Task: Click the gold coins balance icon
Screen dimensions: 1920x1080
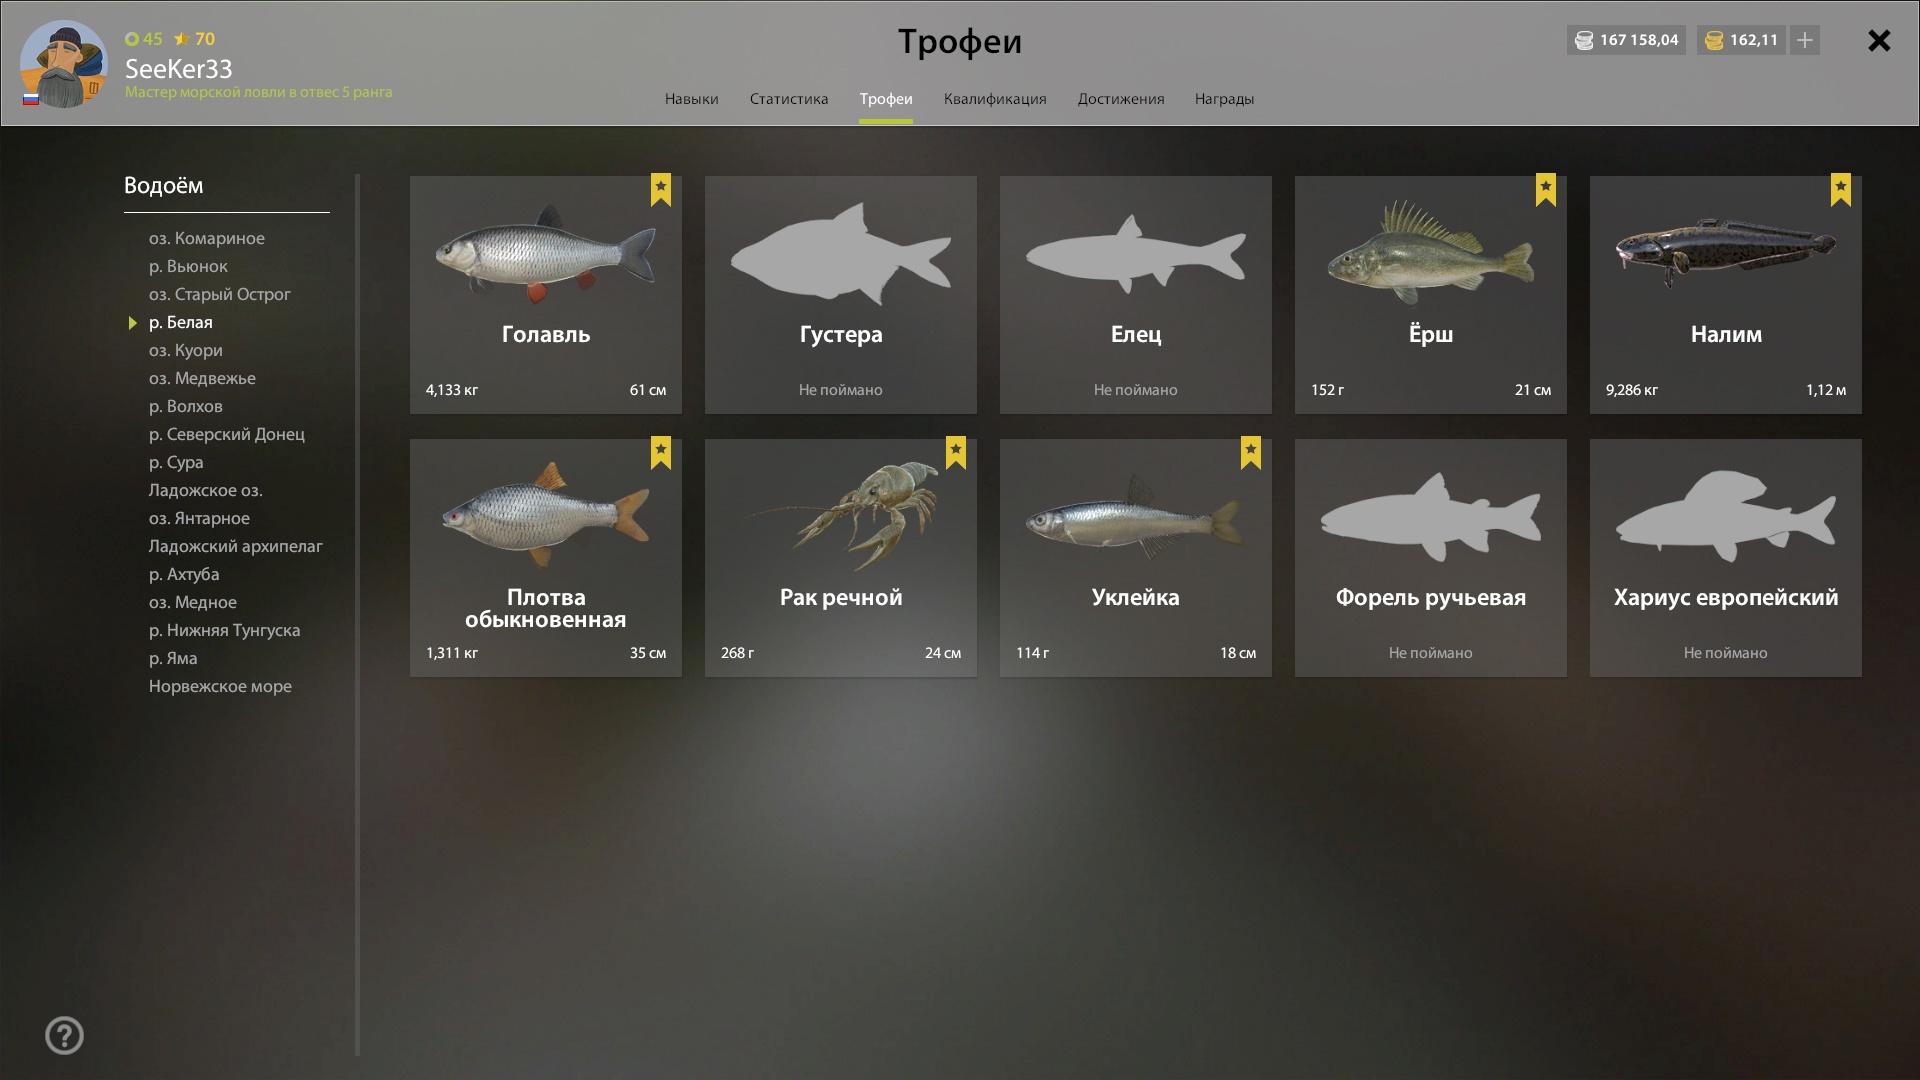Action: click(x=1714, y=40)
